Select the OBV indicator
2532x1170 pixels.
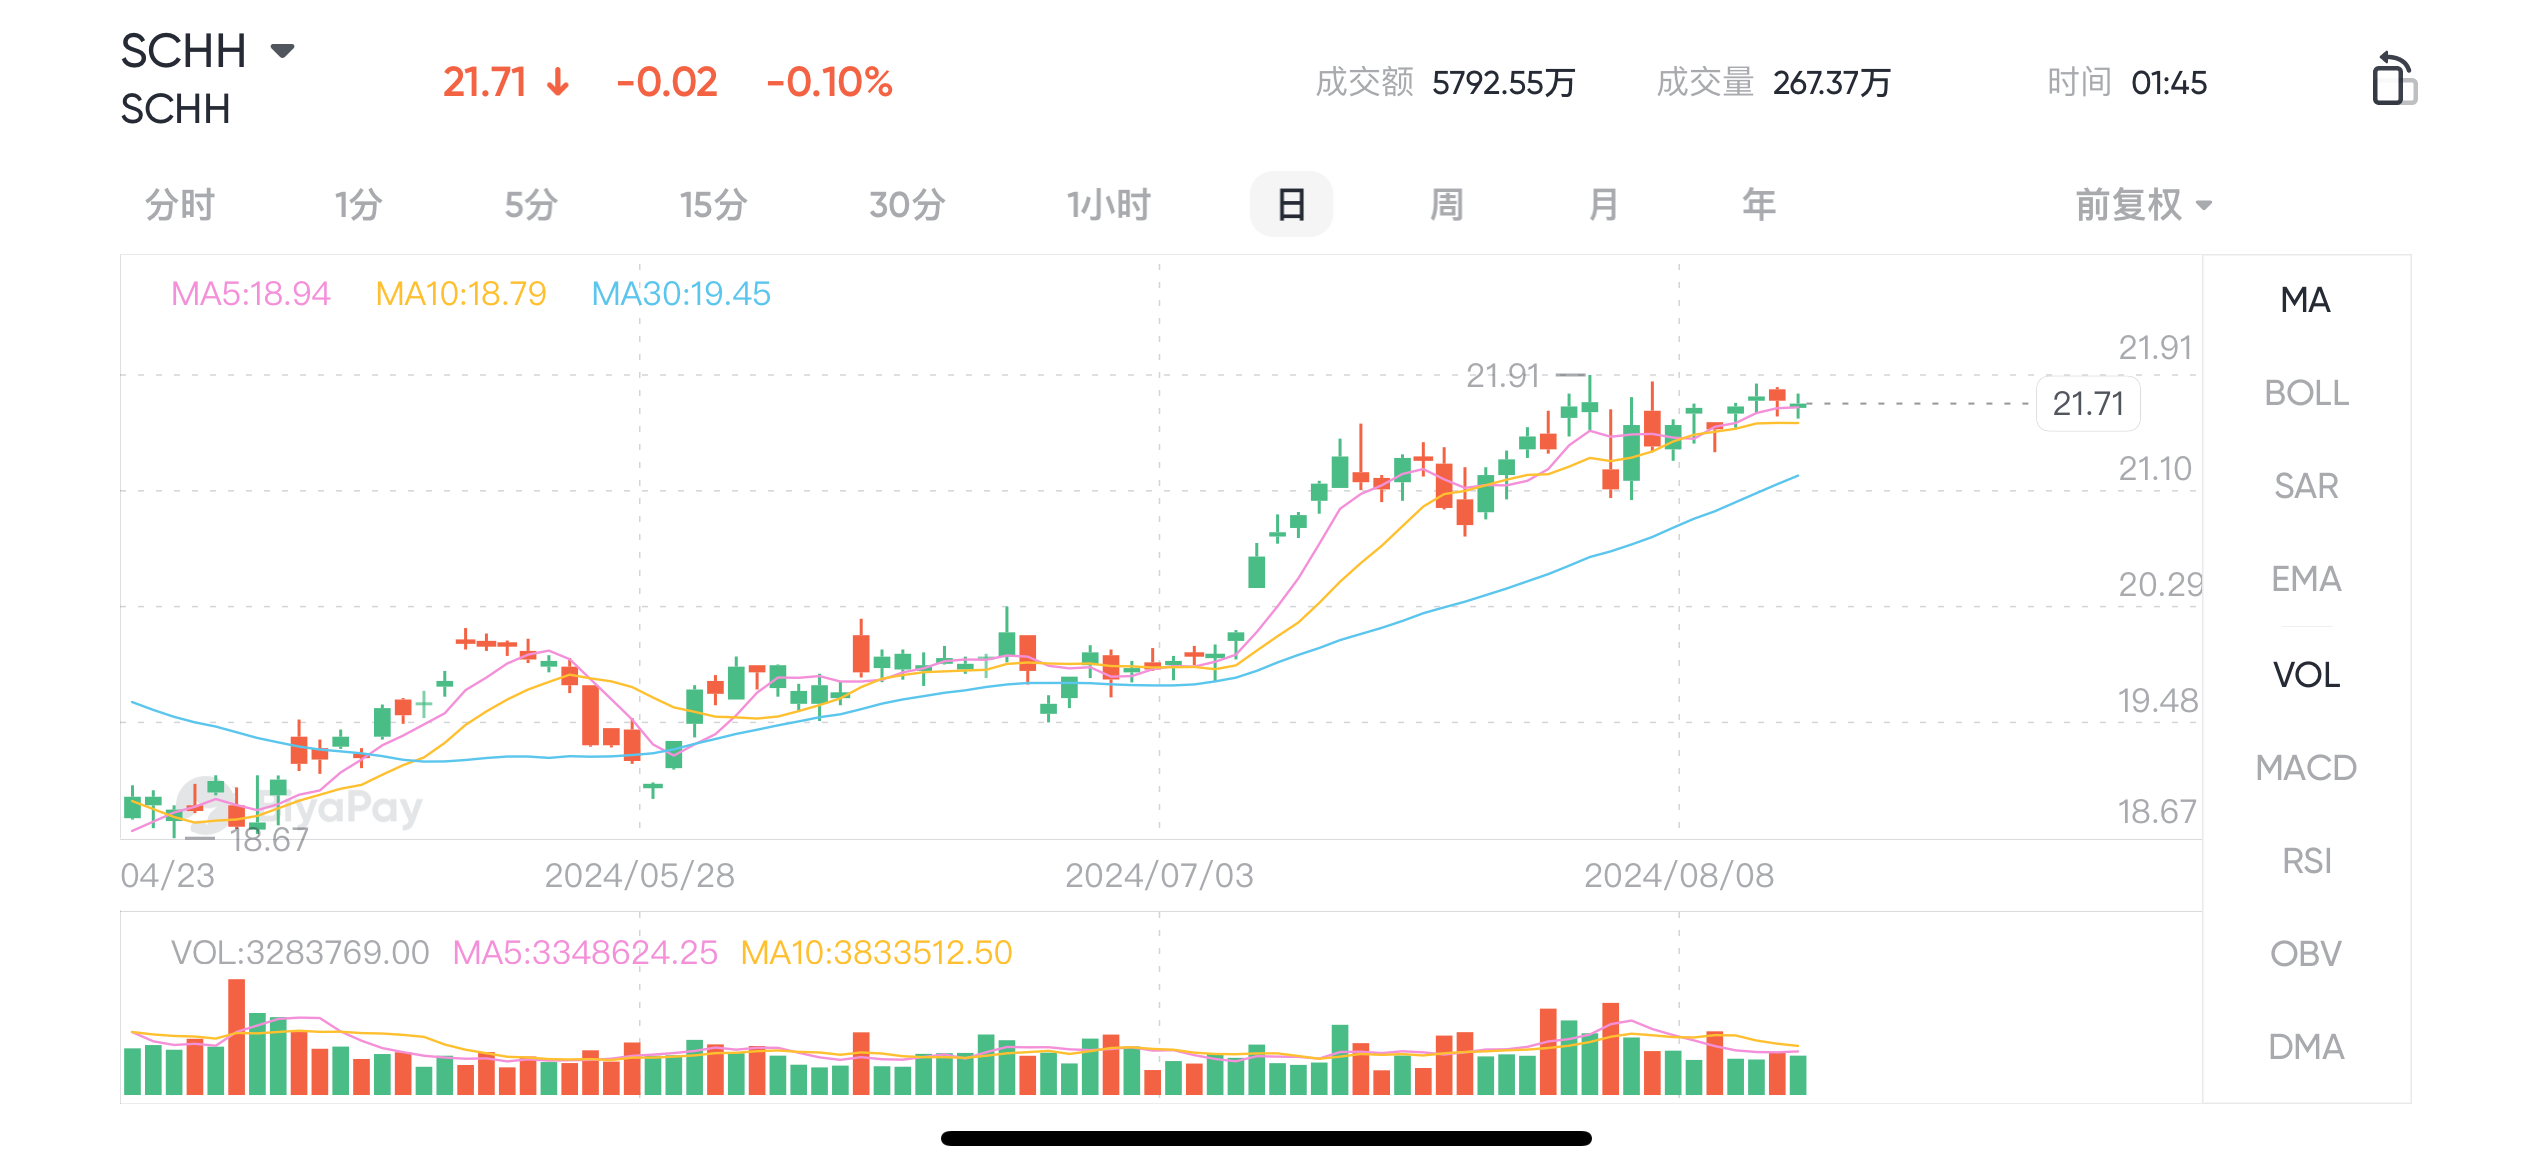[x=2306, y=954]
